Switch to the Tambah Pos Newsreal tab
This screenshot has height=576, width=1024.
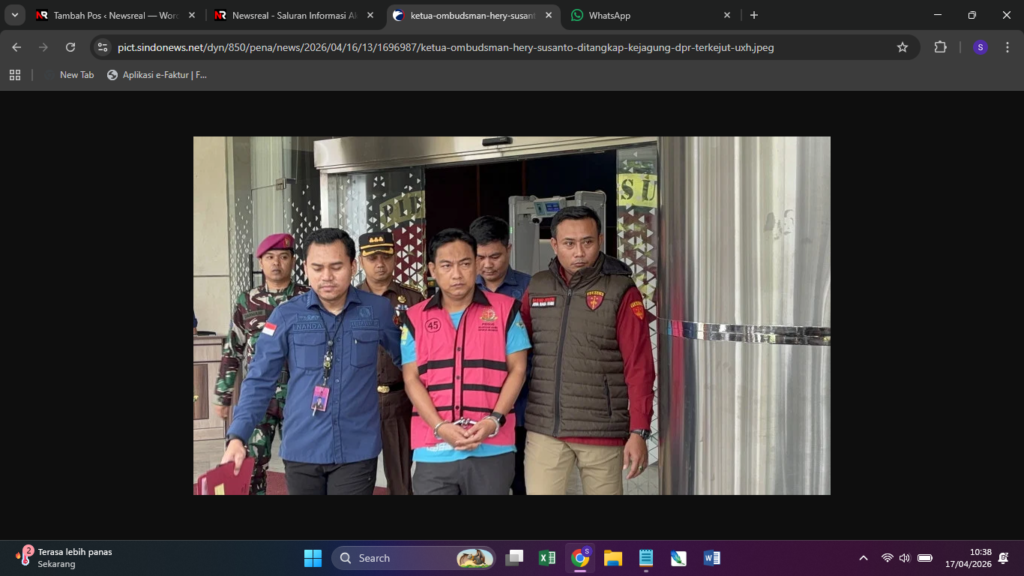(108, 15)
